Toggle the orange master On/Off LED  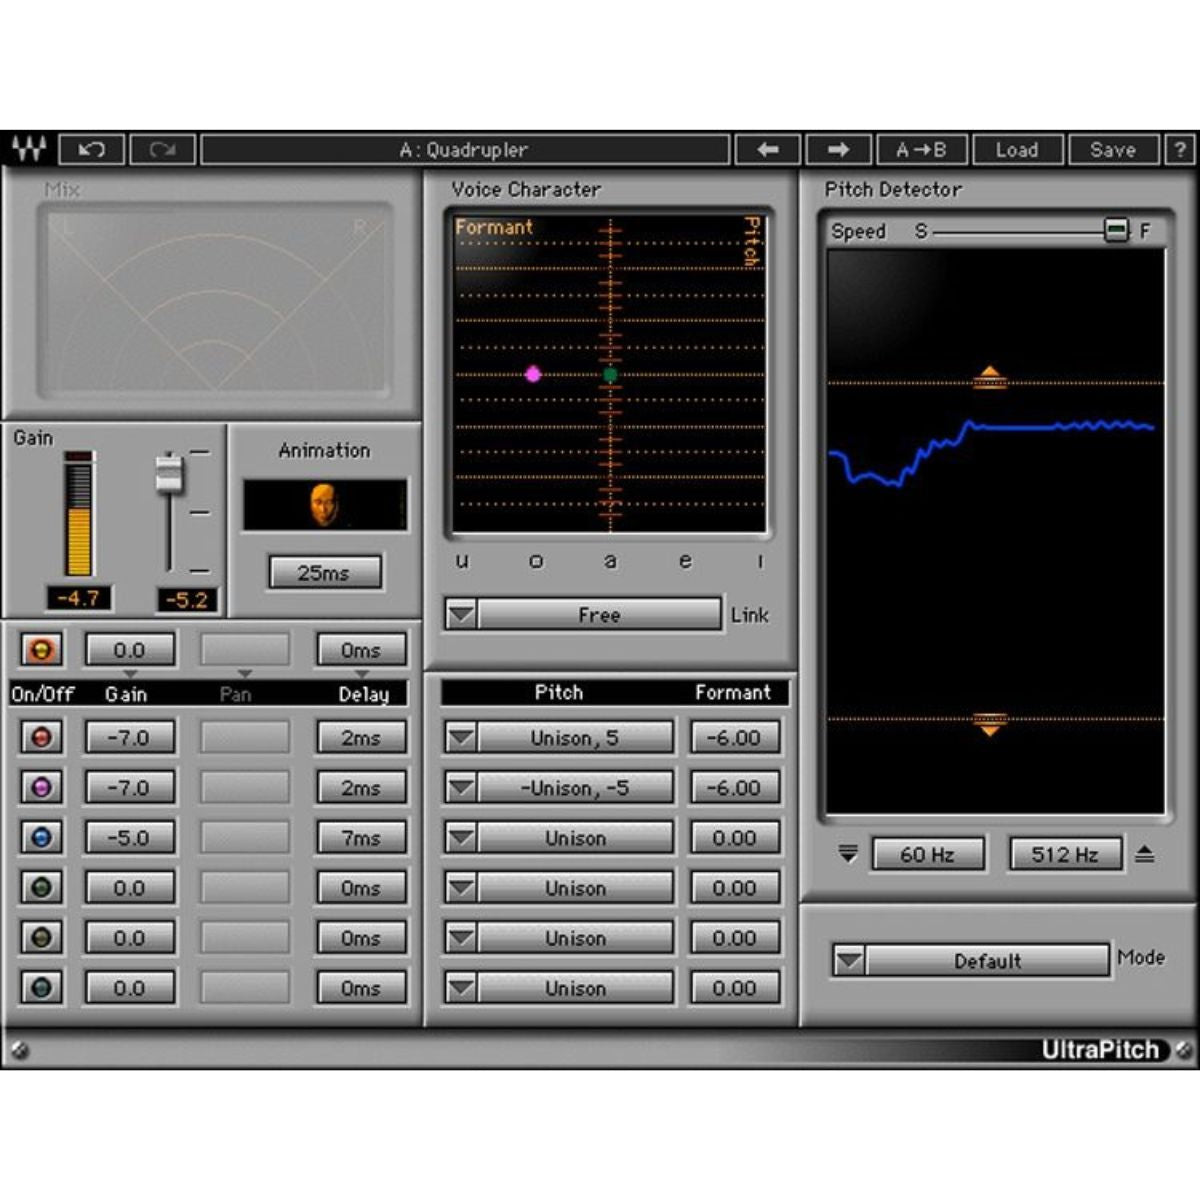[39, 649]
